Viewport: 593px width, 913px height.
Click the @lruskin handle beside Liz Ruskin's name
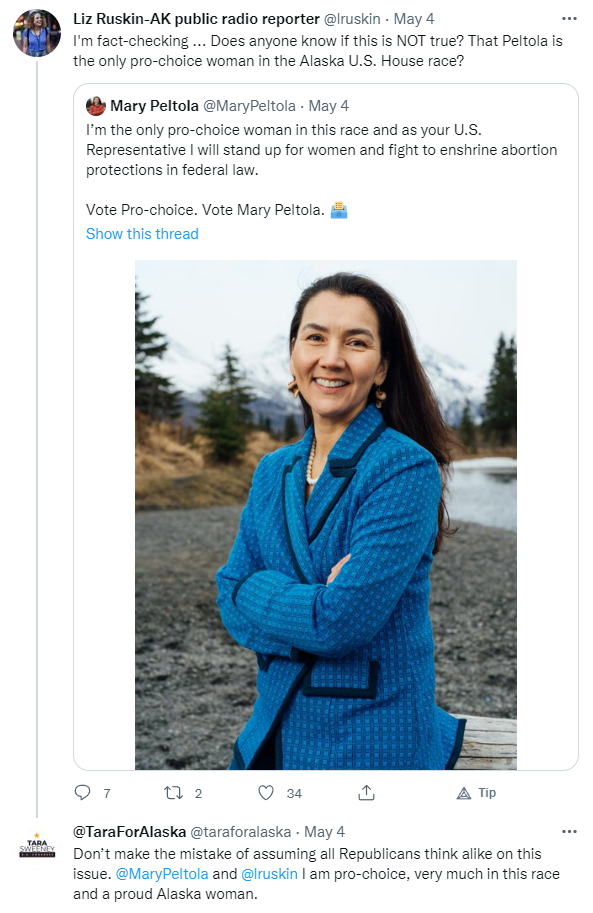tap(352, 19)
